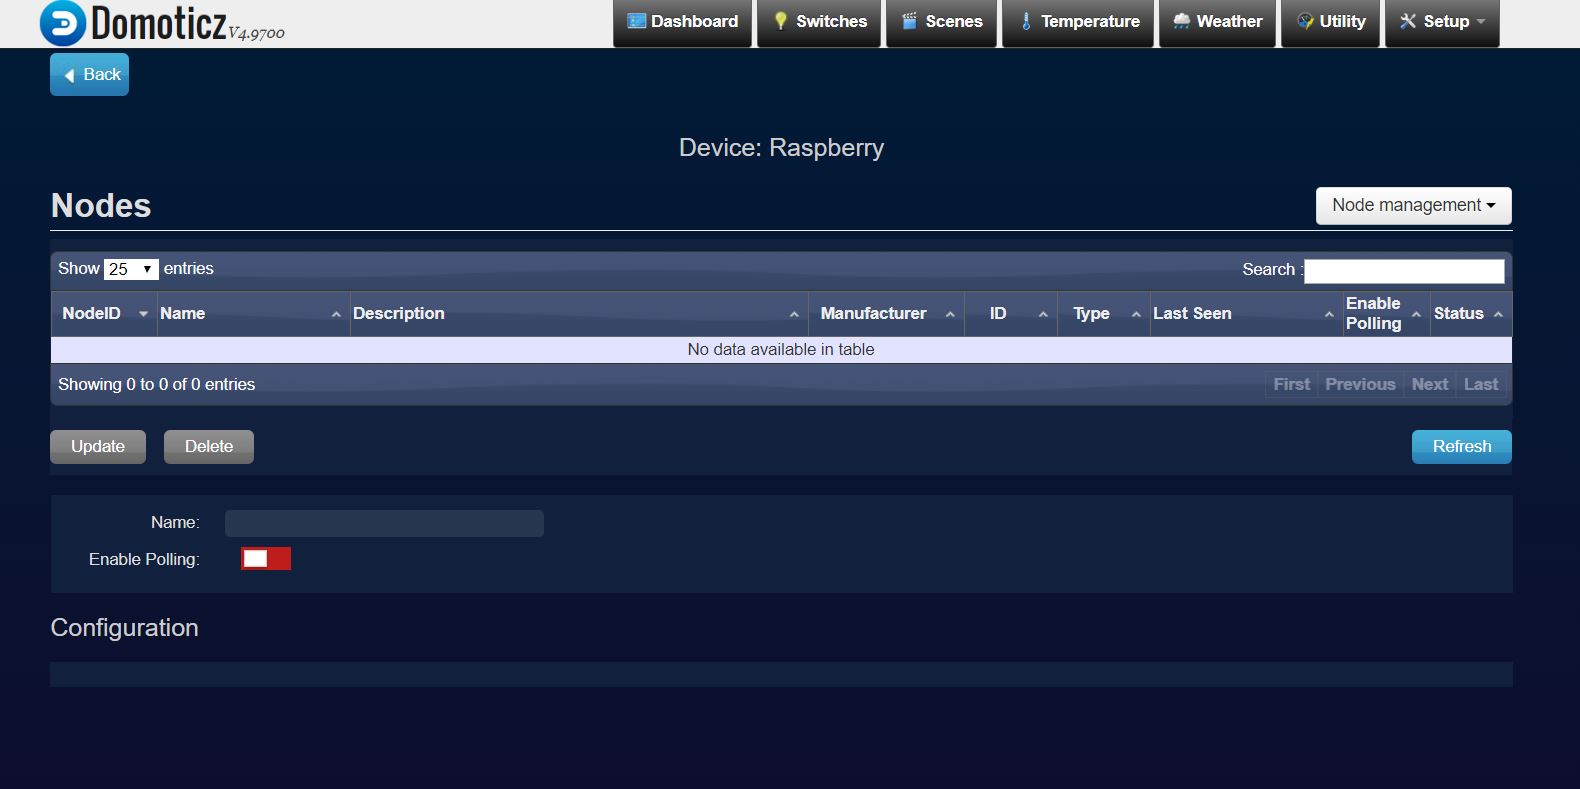Click the First pagination button
The height and width of the screenshot is (789, 1580).
pyautogui.click(x=1291, y=385)
